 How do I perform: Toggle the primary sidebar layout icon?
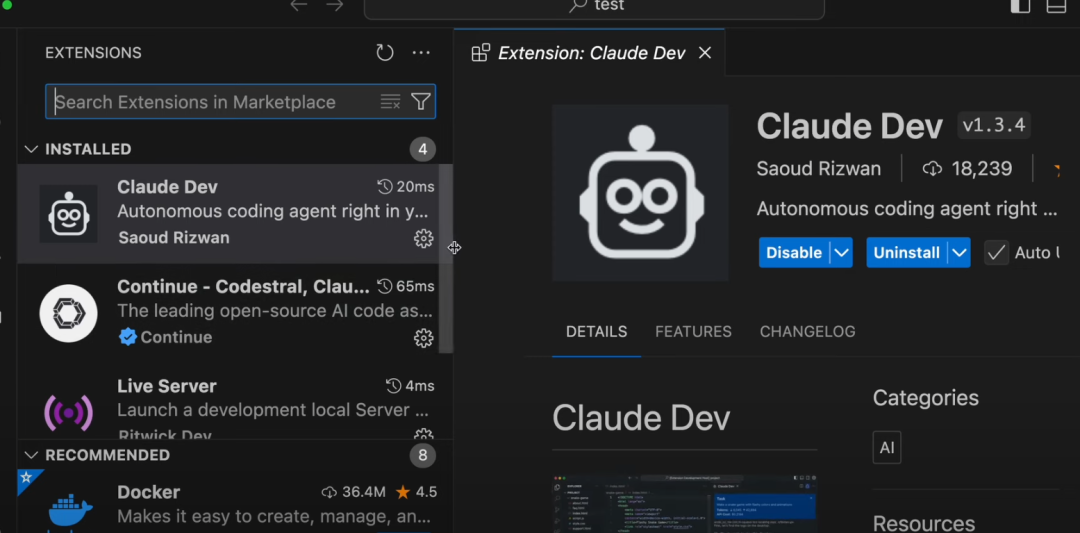1020,6
